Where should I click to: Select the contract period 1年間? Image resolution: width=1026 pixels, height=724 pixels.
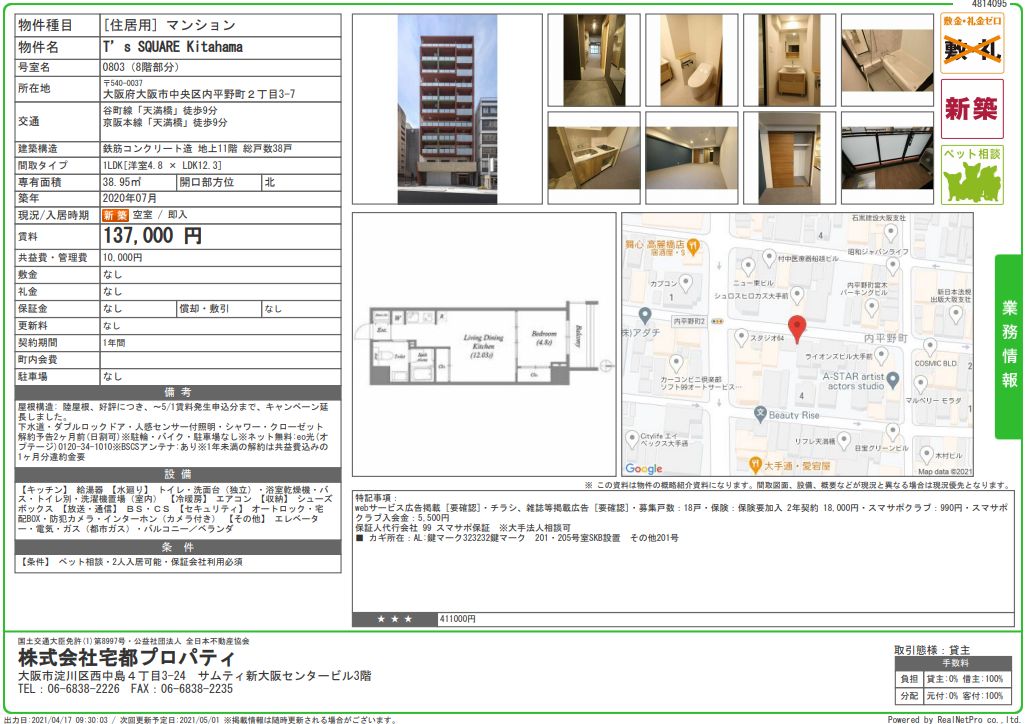click(114, 343)
